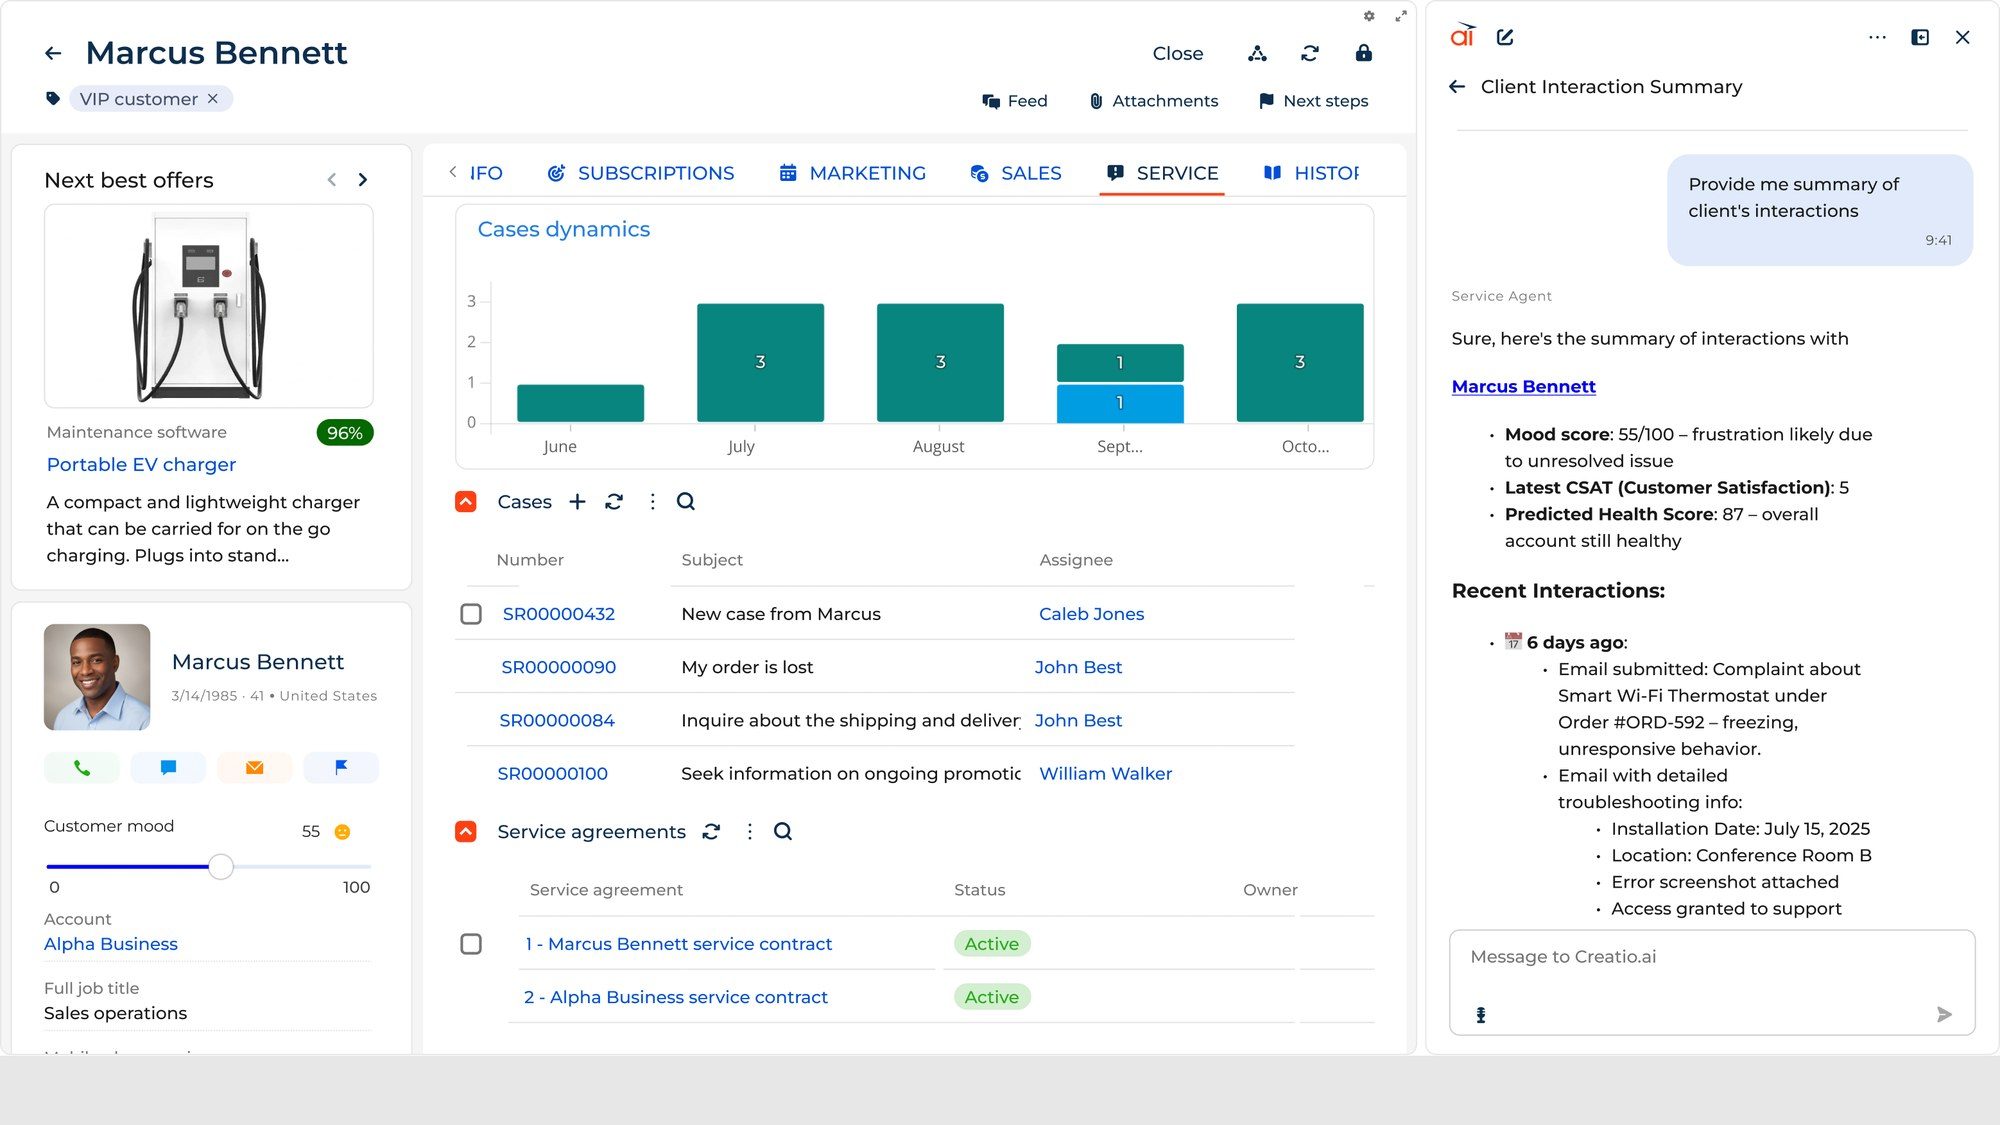
Task: Expand the page with the fullscreen arrows icon
Action: tap(1401, 16)
